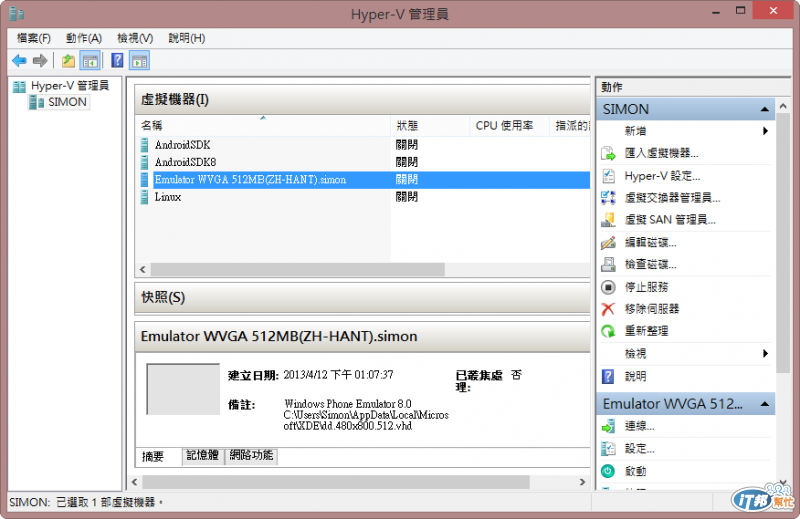Image resolution: width=800 pixels, height=519 pixels.
Task: Sort by the 名稱 column header
Action: tap(263, 126)
